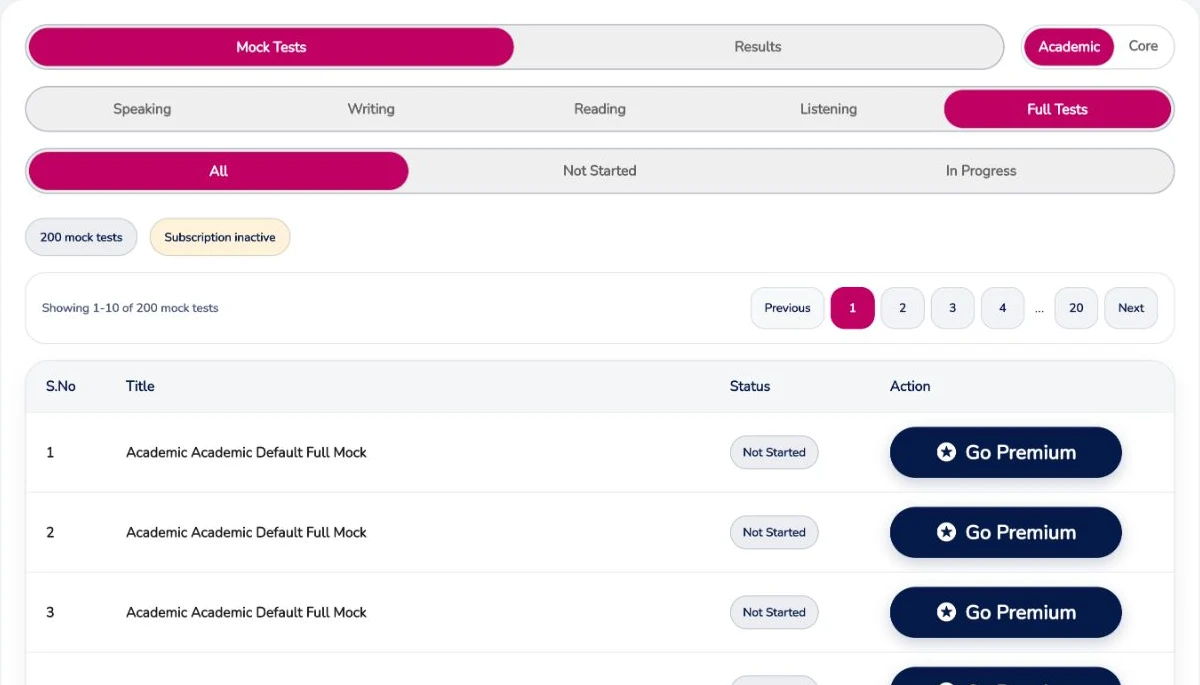The width and height of the screenshot is (1200, 685).
Task: Select page 1 in pagination
Action: point(852,308)
